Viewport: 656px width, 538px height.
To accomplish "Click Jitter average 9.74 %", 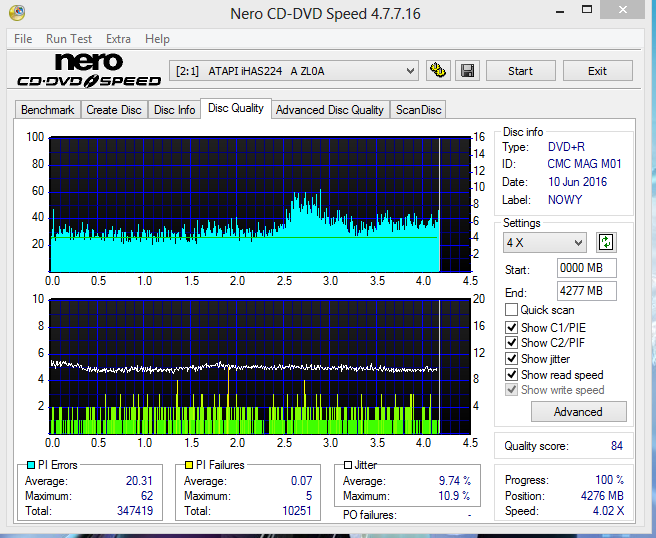I will coord(455,481).
